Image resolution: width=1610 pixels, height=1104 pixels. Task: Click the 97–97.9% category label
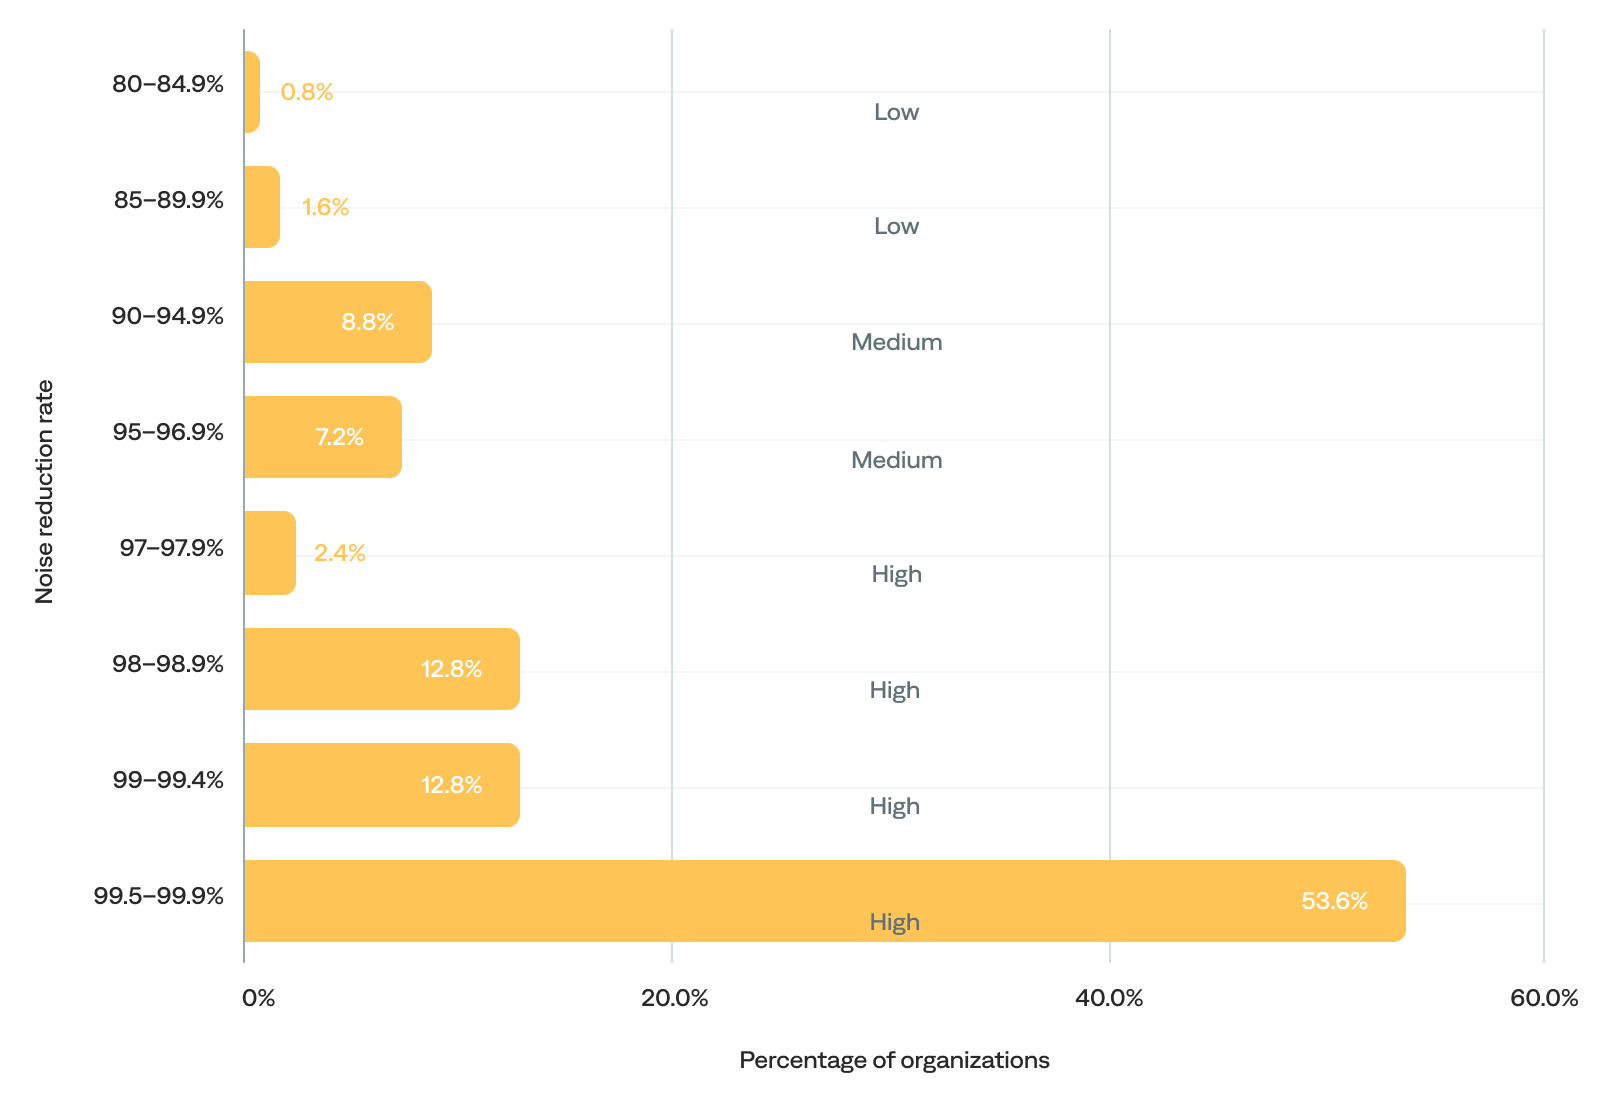[x=172, y=548]
